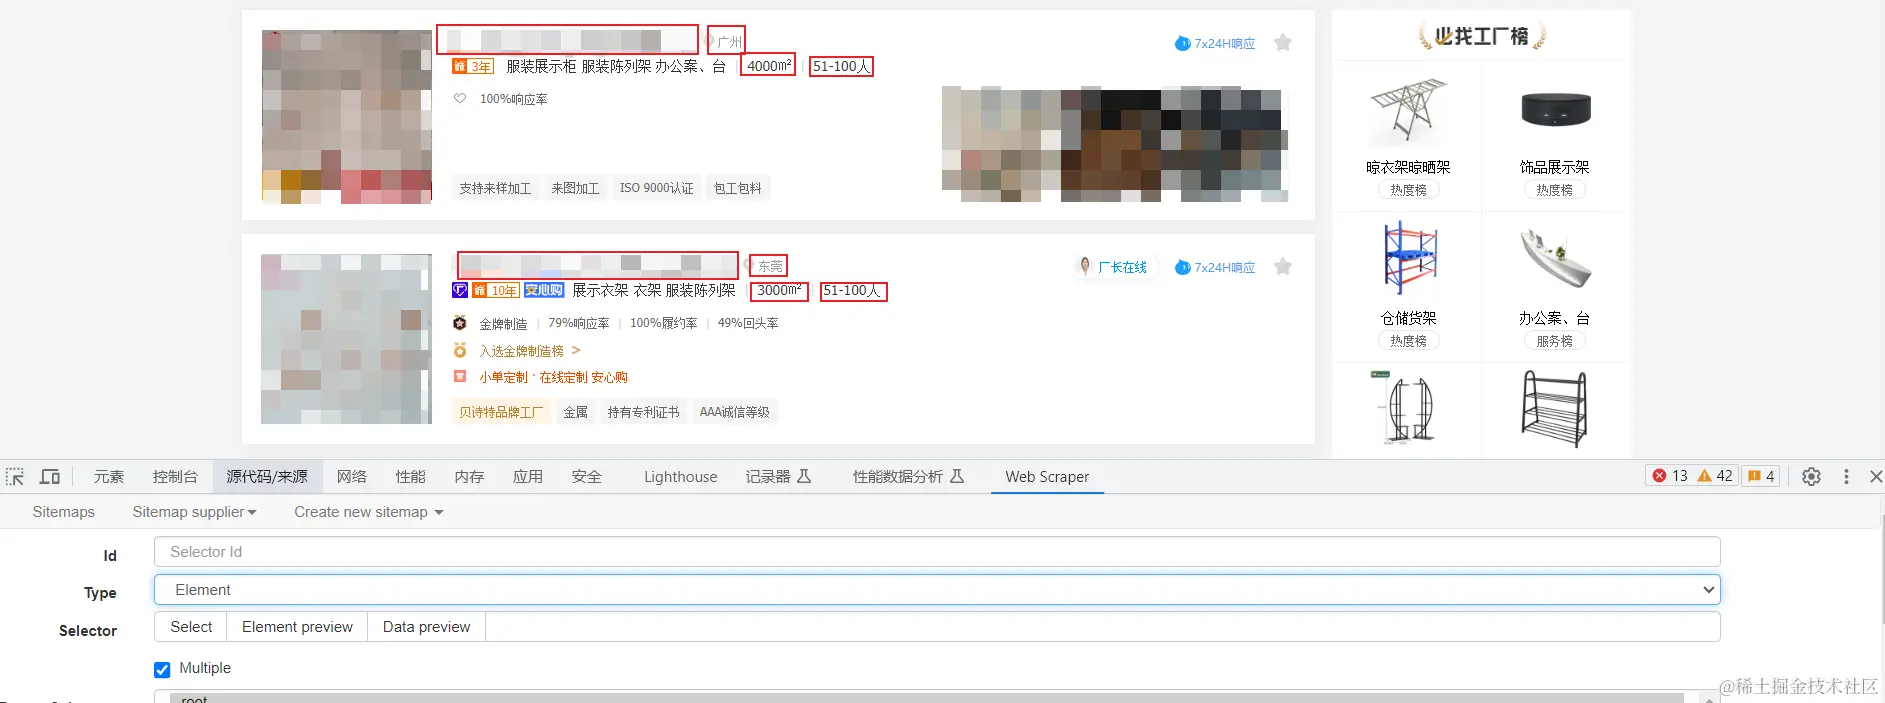Favorite the Guangzhou factory with star icon
The height and width of the screenshot is (703, 1885).
pos(1283,43)
